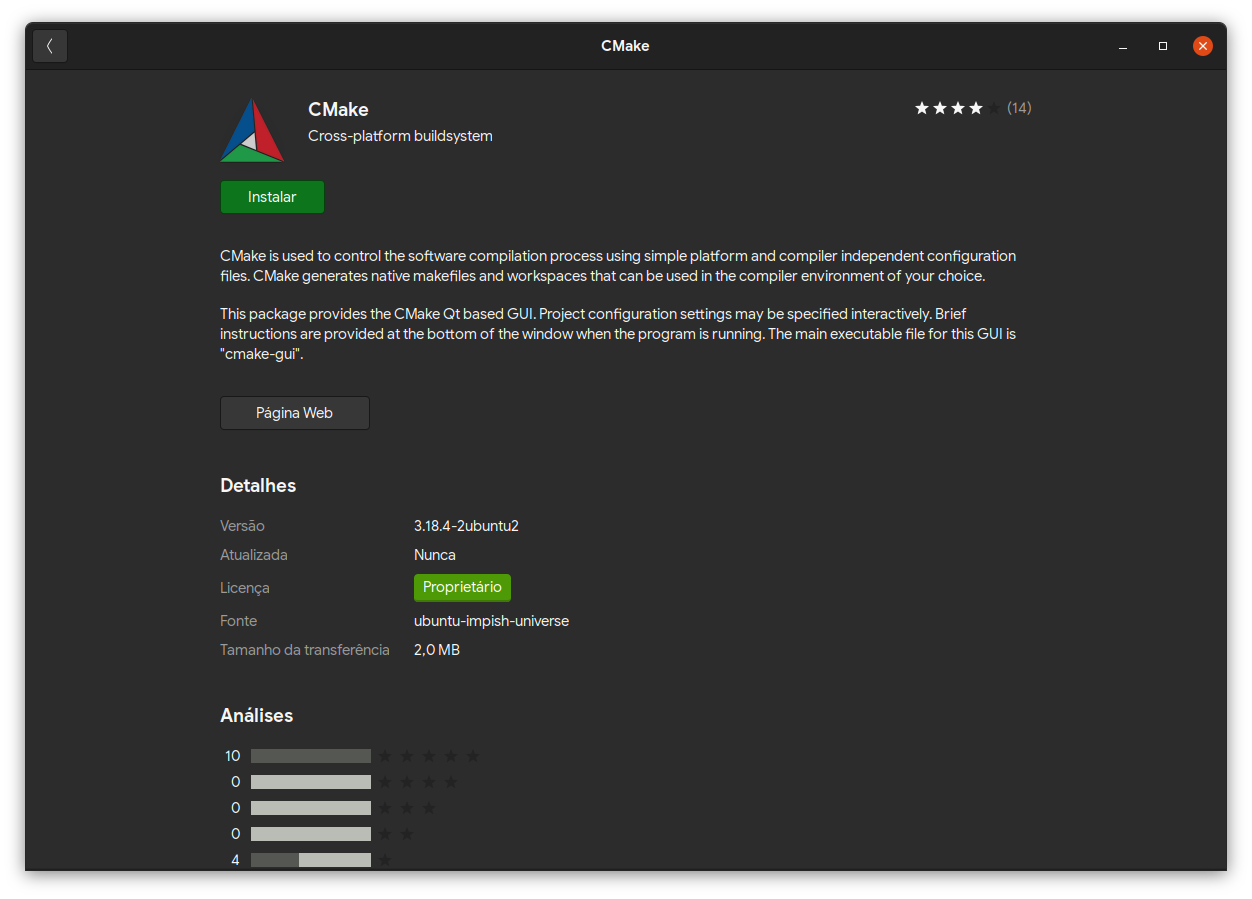The image size is (1252, 899).
Task: Click the Análises section heading
Action: tap(256, 716)
